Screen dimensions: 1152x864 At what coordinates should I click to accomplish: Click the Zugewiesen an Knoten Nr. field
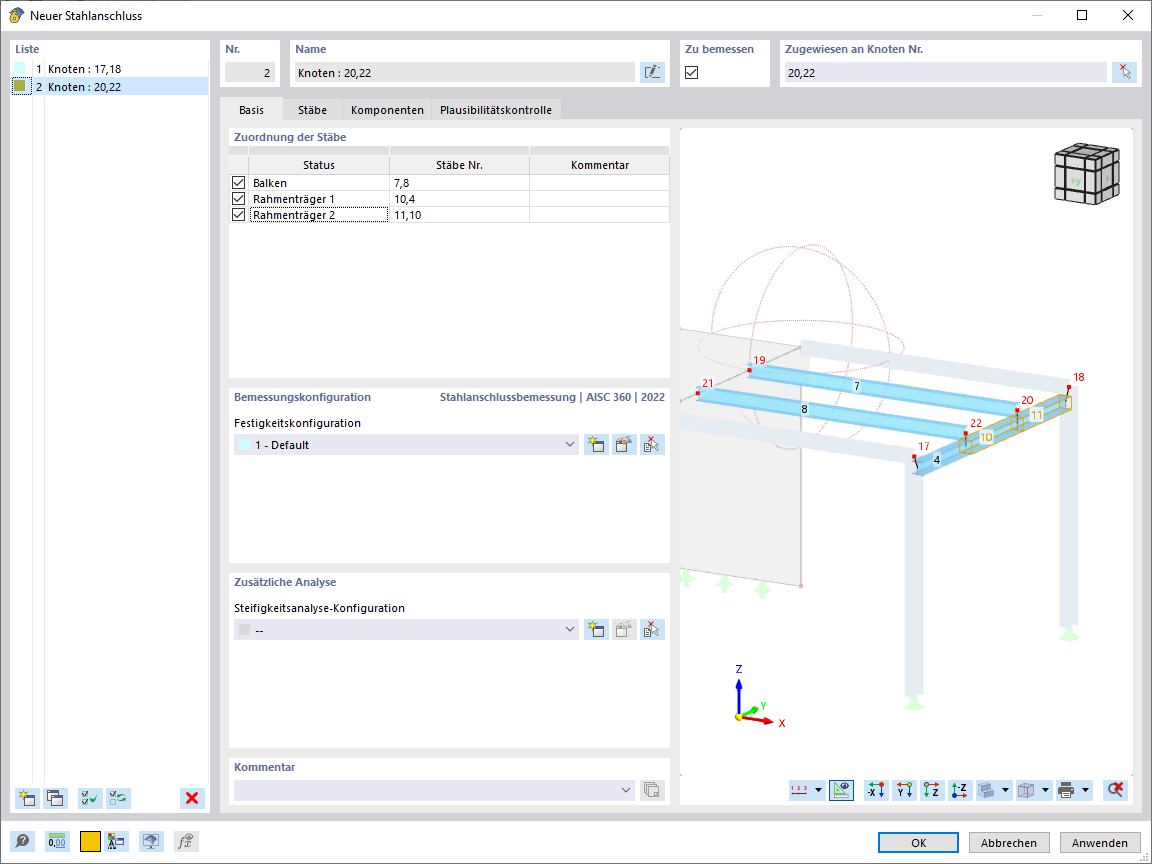(x=945, y=72)
